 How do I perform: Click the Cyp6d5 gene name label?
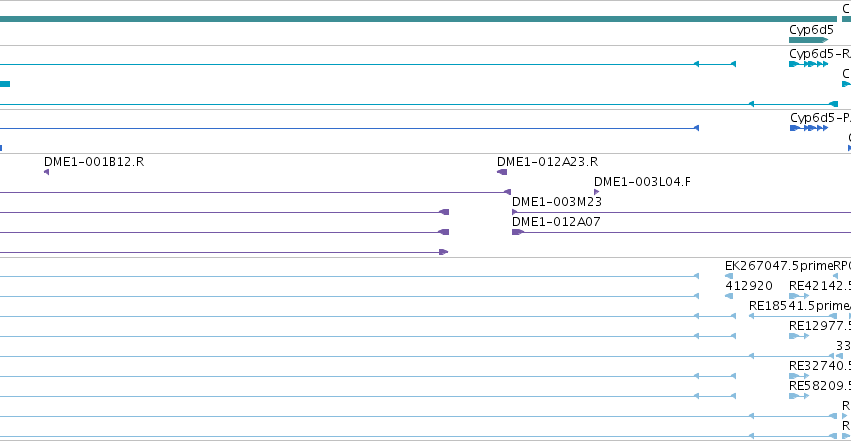click(x=811, y=30)
